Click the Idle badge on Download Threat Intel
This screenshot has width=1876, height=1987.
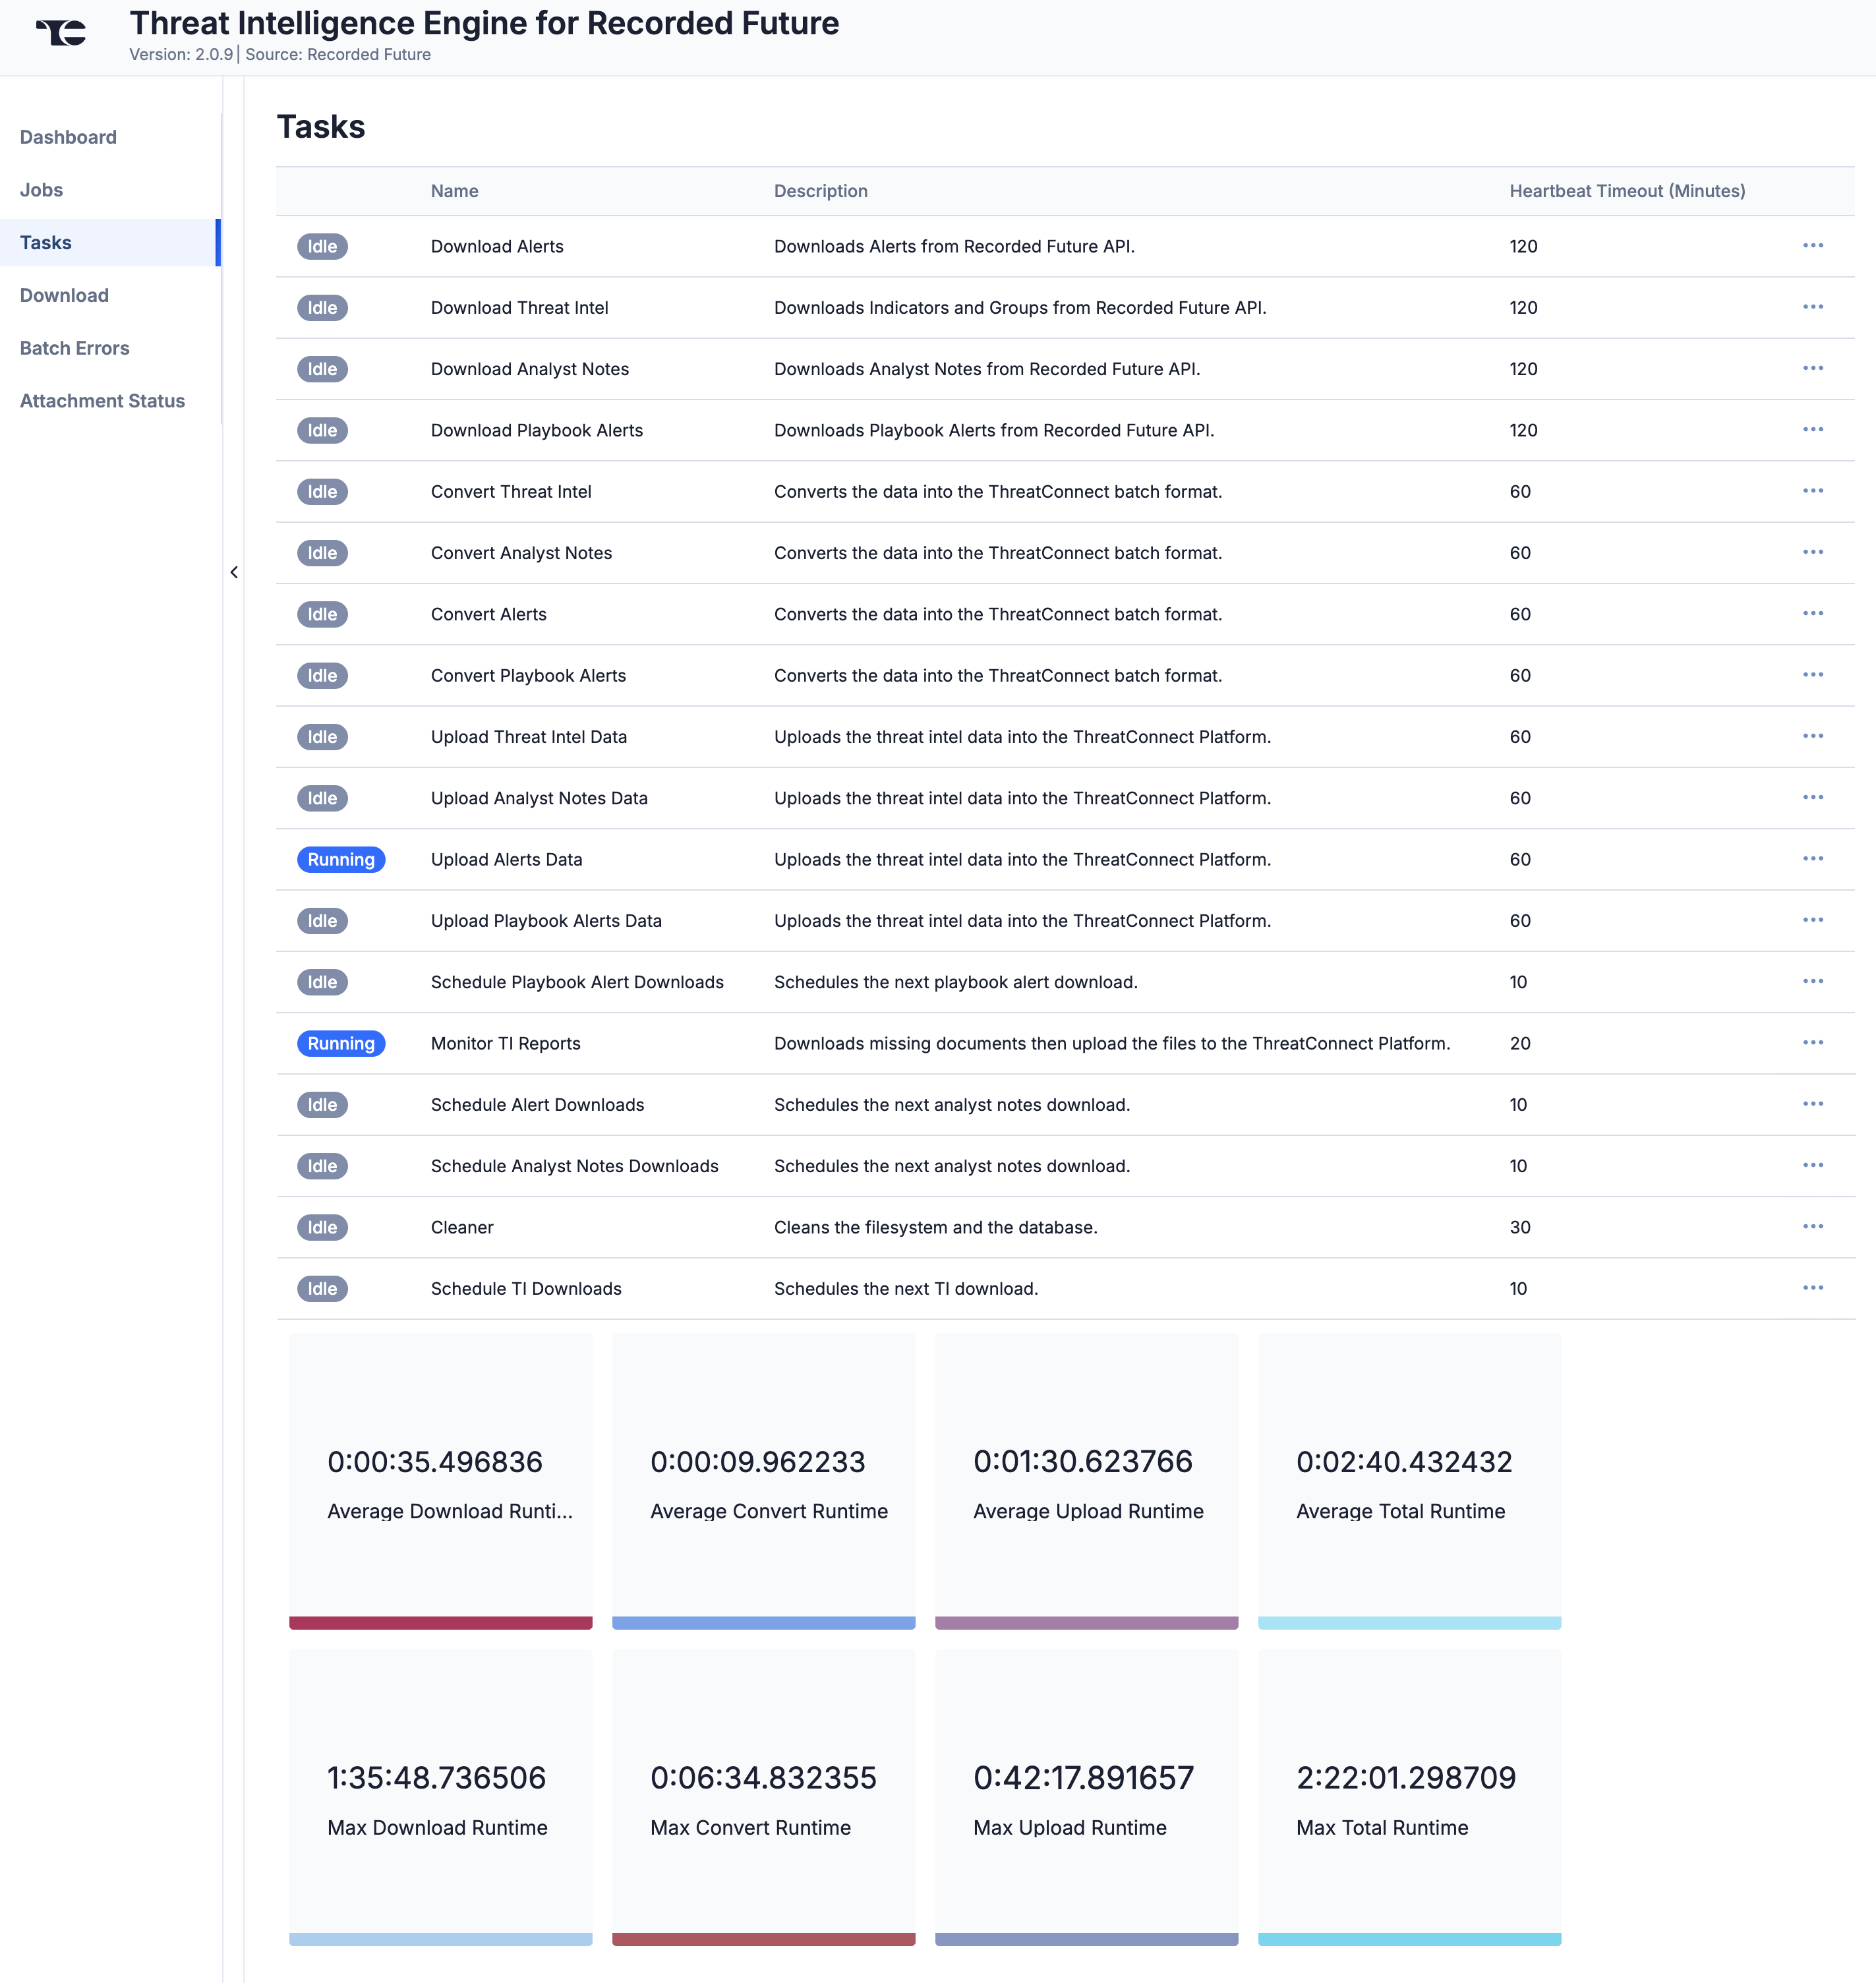322,307
